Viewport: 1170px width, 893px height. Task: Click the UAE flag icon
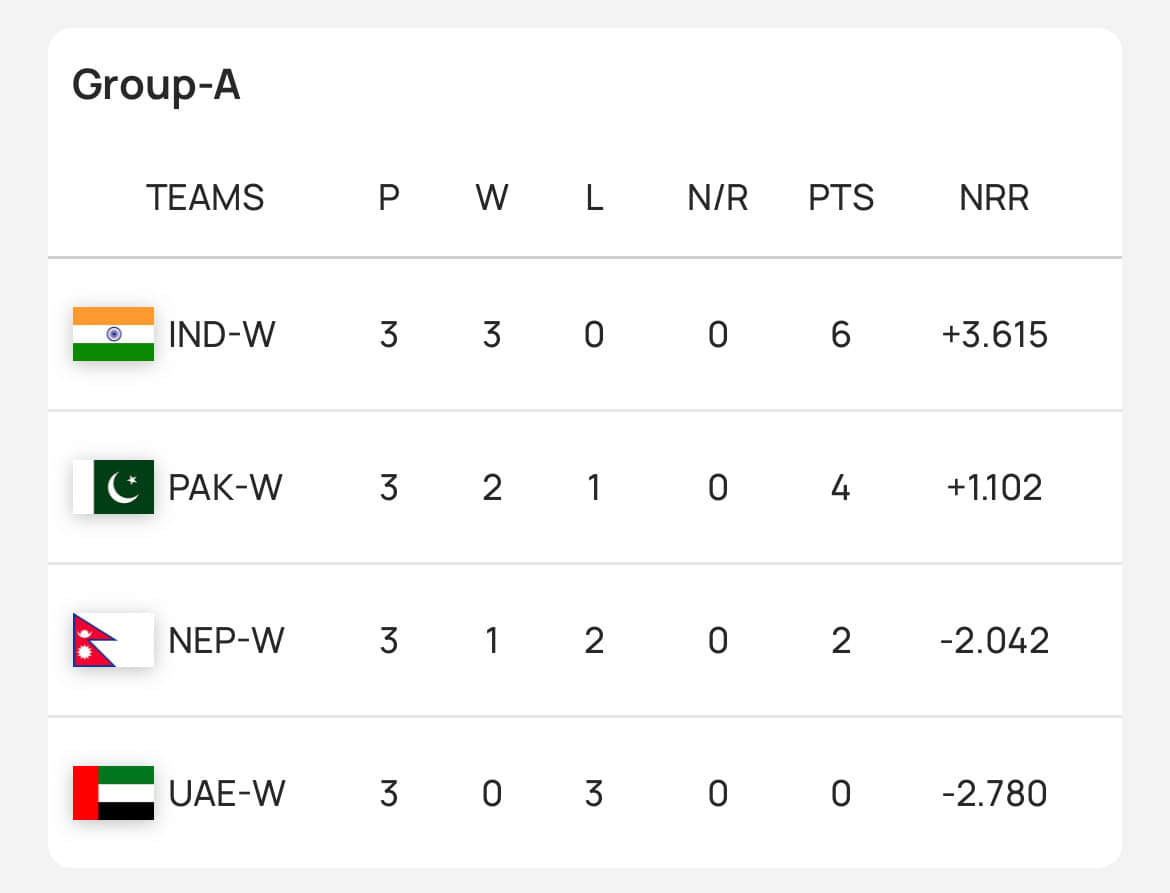pyautogui.click(x=113, y=793)
